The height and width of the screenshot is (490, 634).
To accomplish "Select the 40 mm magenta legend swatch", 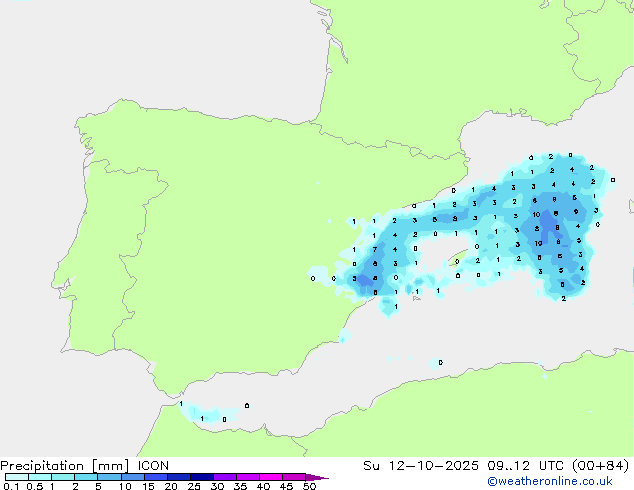I will [271, 477].
